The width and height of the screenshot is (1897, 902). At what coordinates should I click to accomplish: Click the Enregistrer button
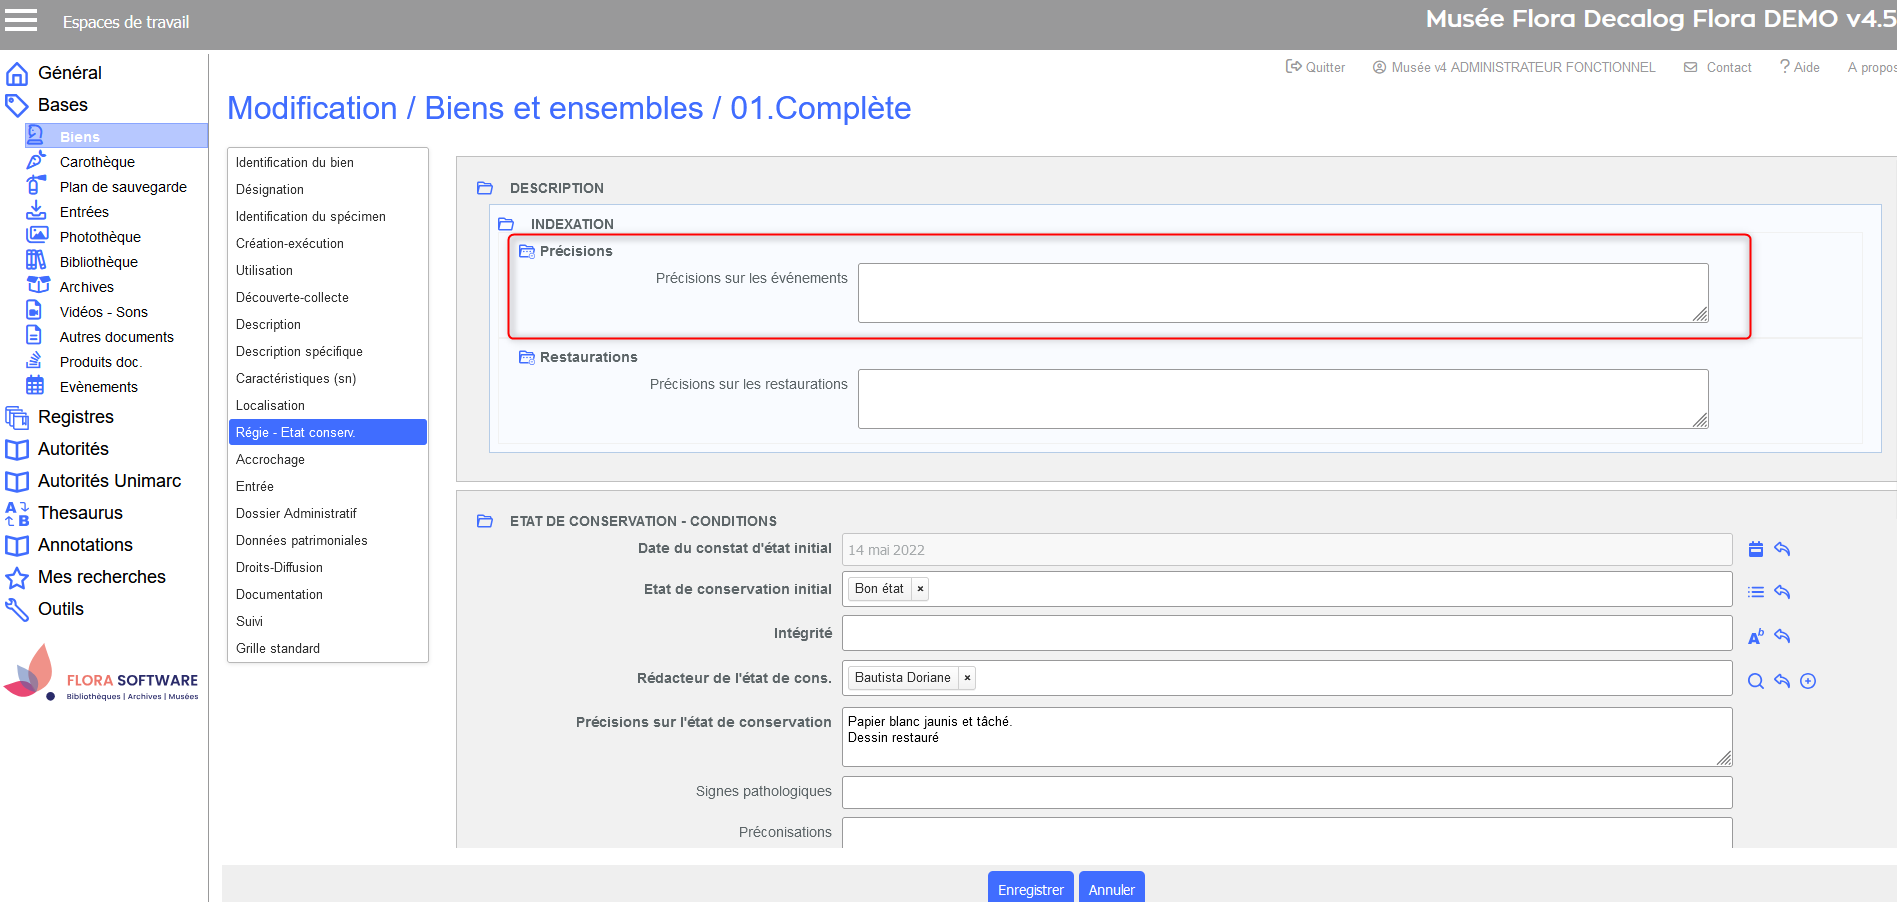(1030, 889)
